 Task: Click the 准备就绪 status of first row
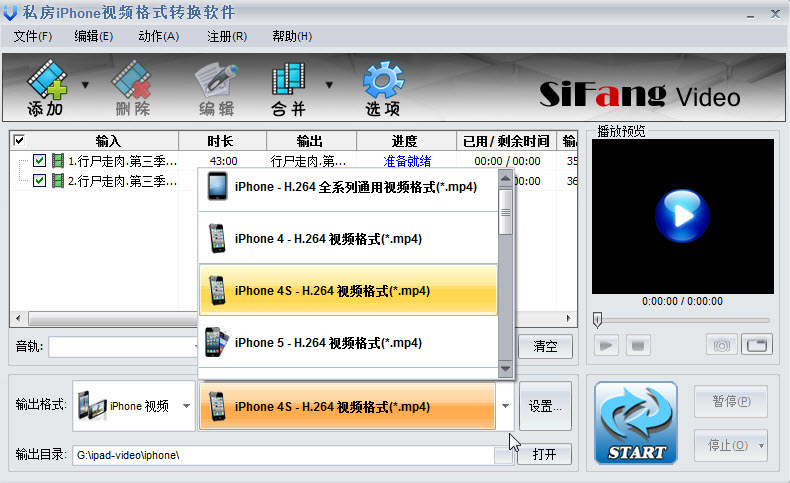(407, 161)
